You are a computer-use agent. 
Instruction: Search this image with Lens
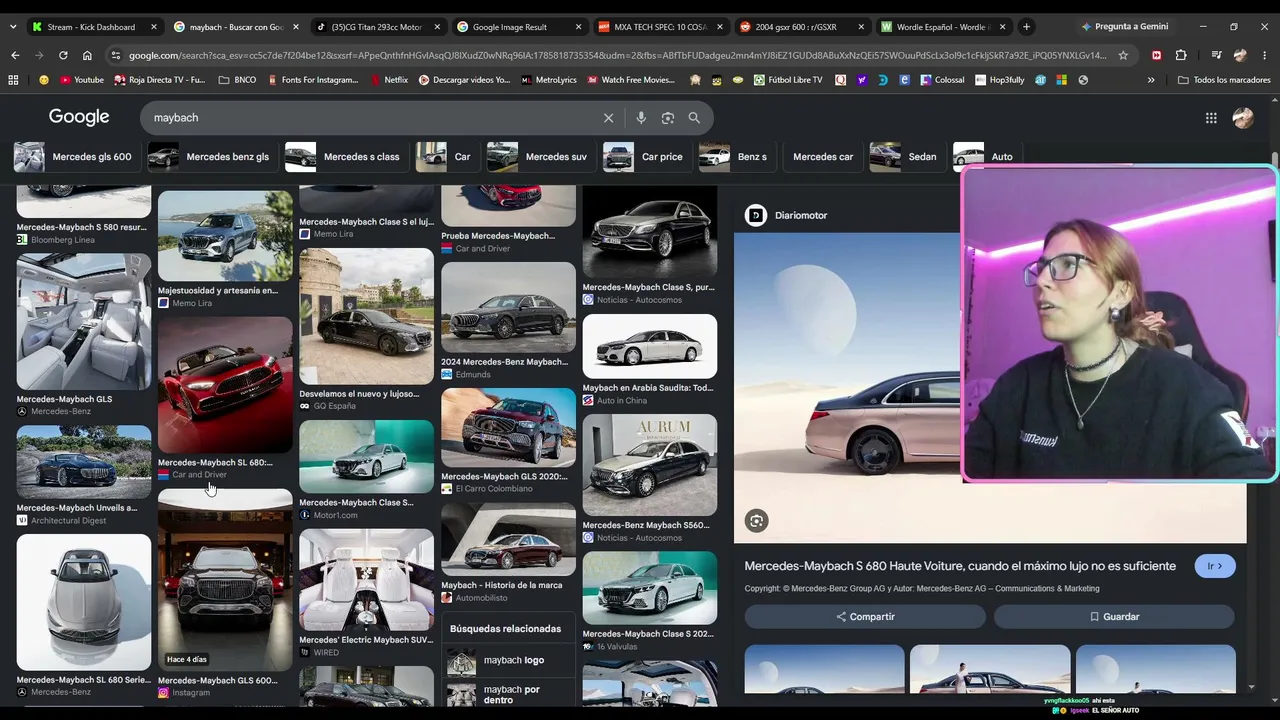[x=756, y=520]
